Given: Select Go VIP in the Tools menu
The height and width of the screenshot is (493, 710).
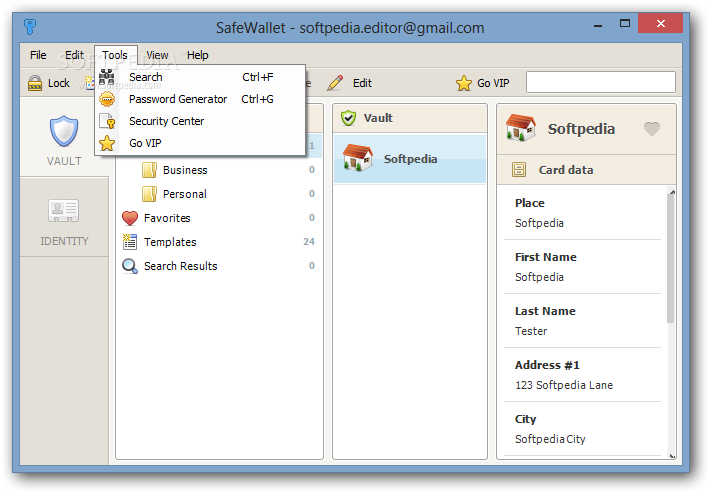Looking at the screenshot, I should click(200, 143).
